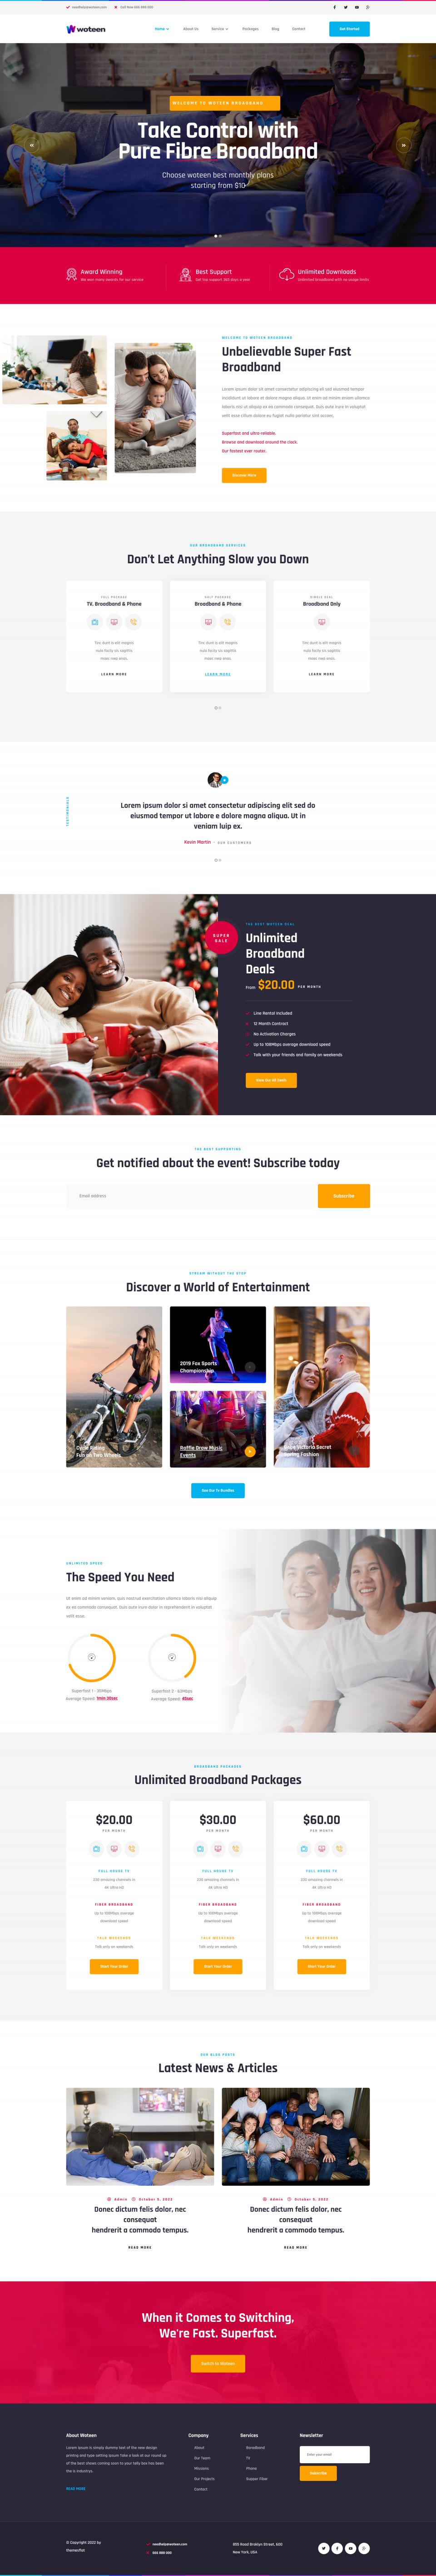This screenshot has width=436, height=2576.
Task: Click the Woteen logo in header
Action: (x=86, y=29)
